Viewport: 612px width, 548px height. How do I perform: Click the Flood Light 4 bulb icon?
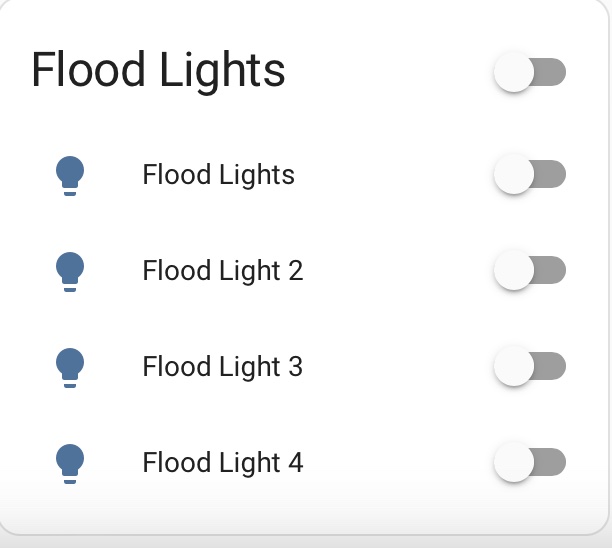[x=69, y=463]
